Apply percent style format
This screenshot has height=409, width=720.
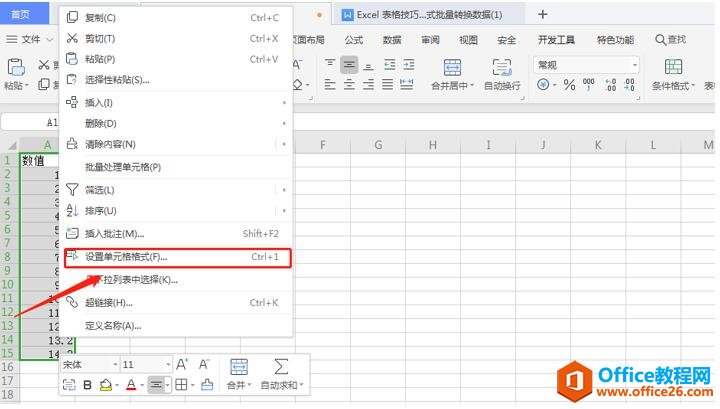click(569, 84)
